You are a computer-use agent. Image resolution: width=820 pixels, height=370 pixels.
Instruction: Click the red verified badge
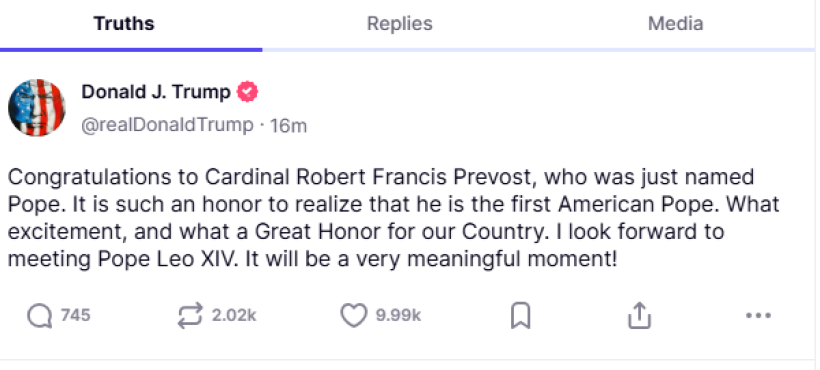[x=247, y=92]
